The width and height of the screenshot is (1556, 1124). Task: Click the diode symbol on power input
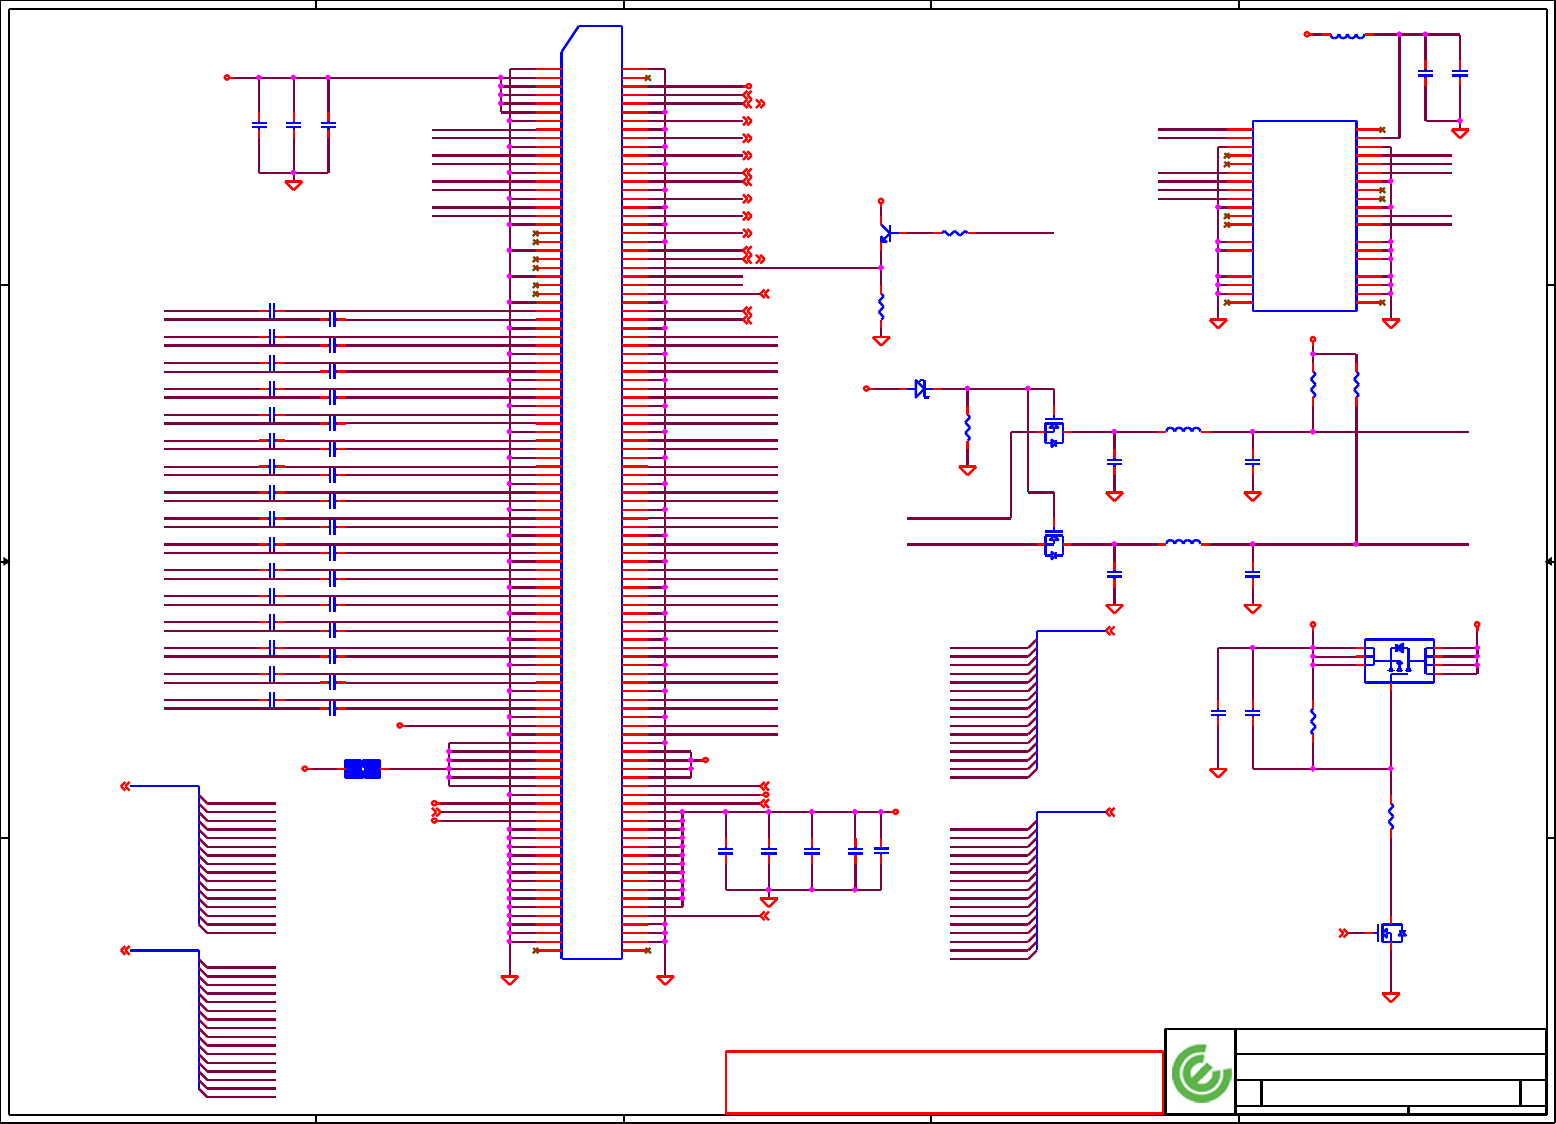click(x=921, y=389)
